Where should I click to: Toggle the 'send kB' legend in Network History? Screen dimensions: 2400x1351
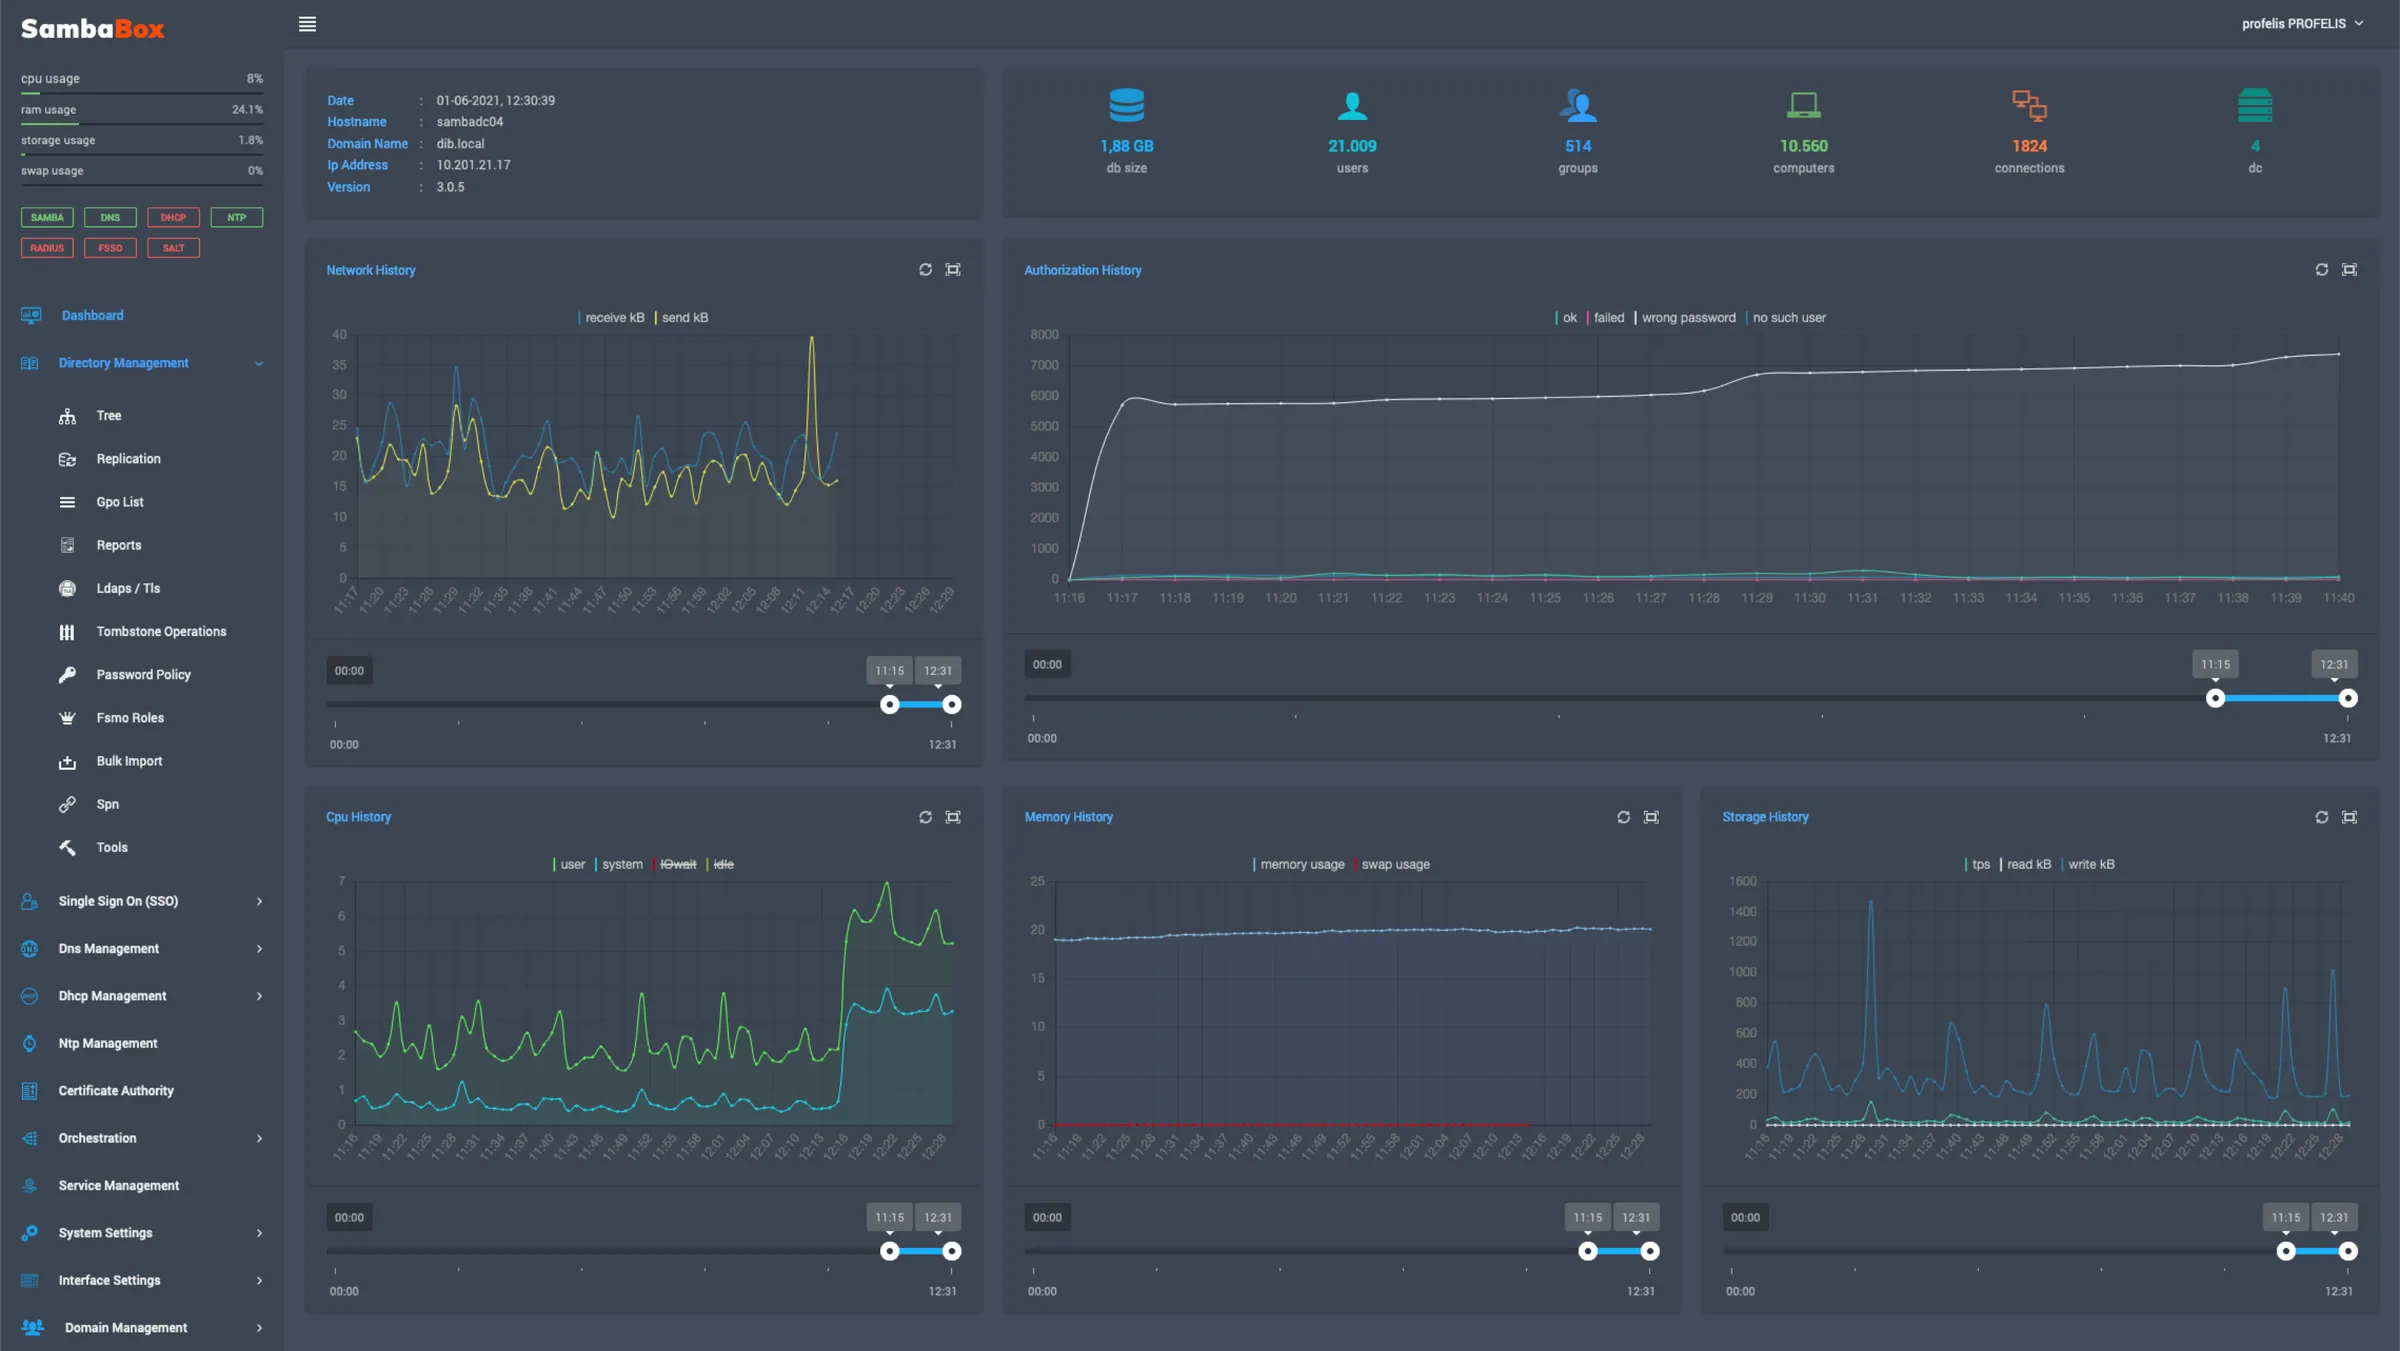tap(684, 317)
